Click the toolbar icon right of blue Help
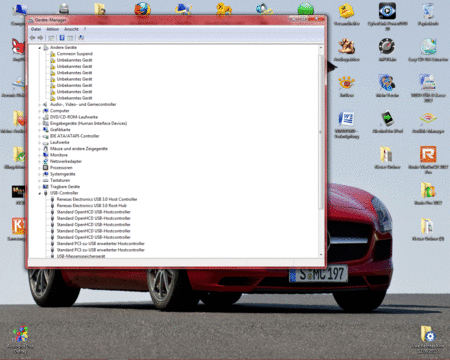The image size is (450, 360). pyautogui.click(x=70, y=38)
